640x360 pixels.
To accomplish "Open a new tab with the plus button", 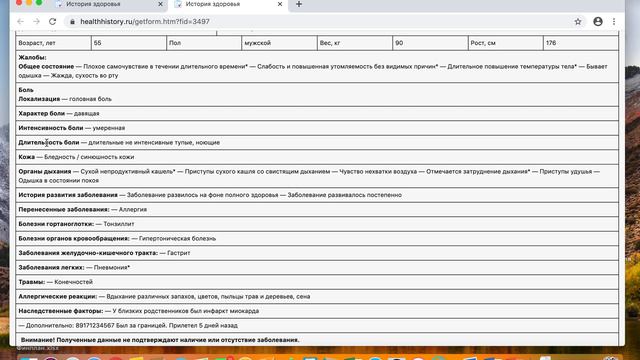I will click(x=299, y=4).
